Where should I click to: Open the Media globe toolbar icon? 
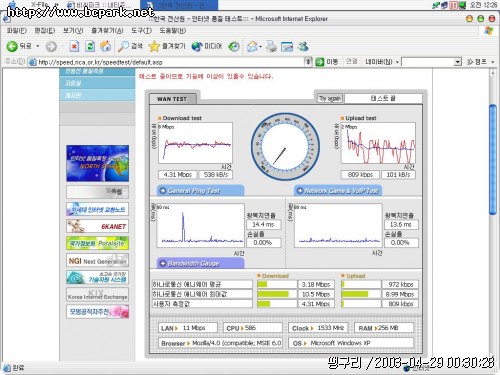coord(197,46)
